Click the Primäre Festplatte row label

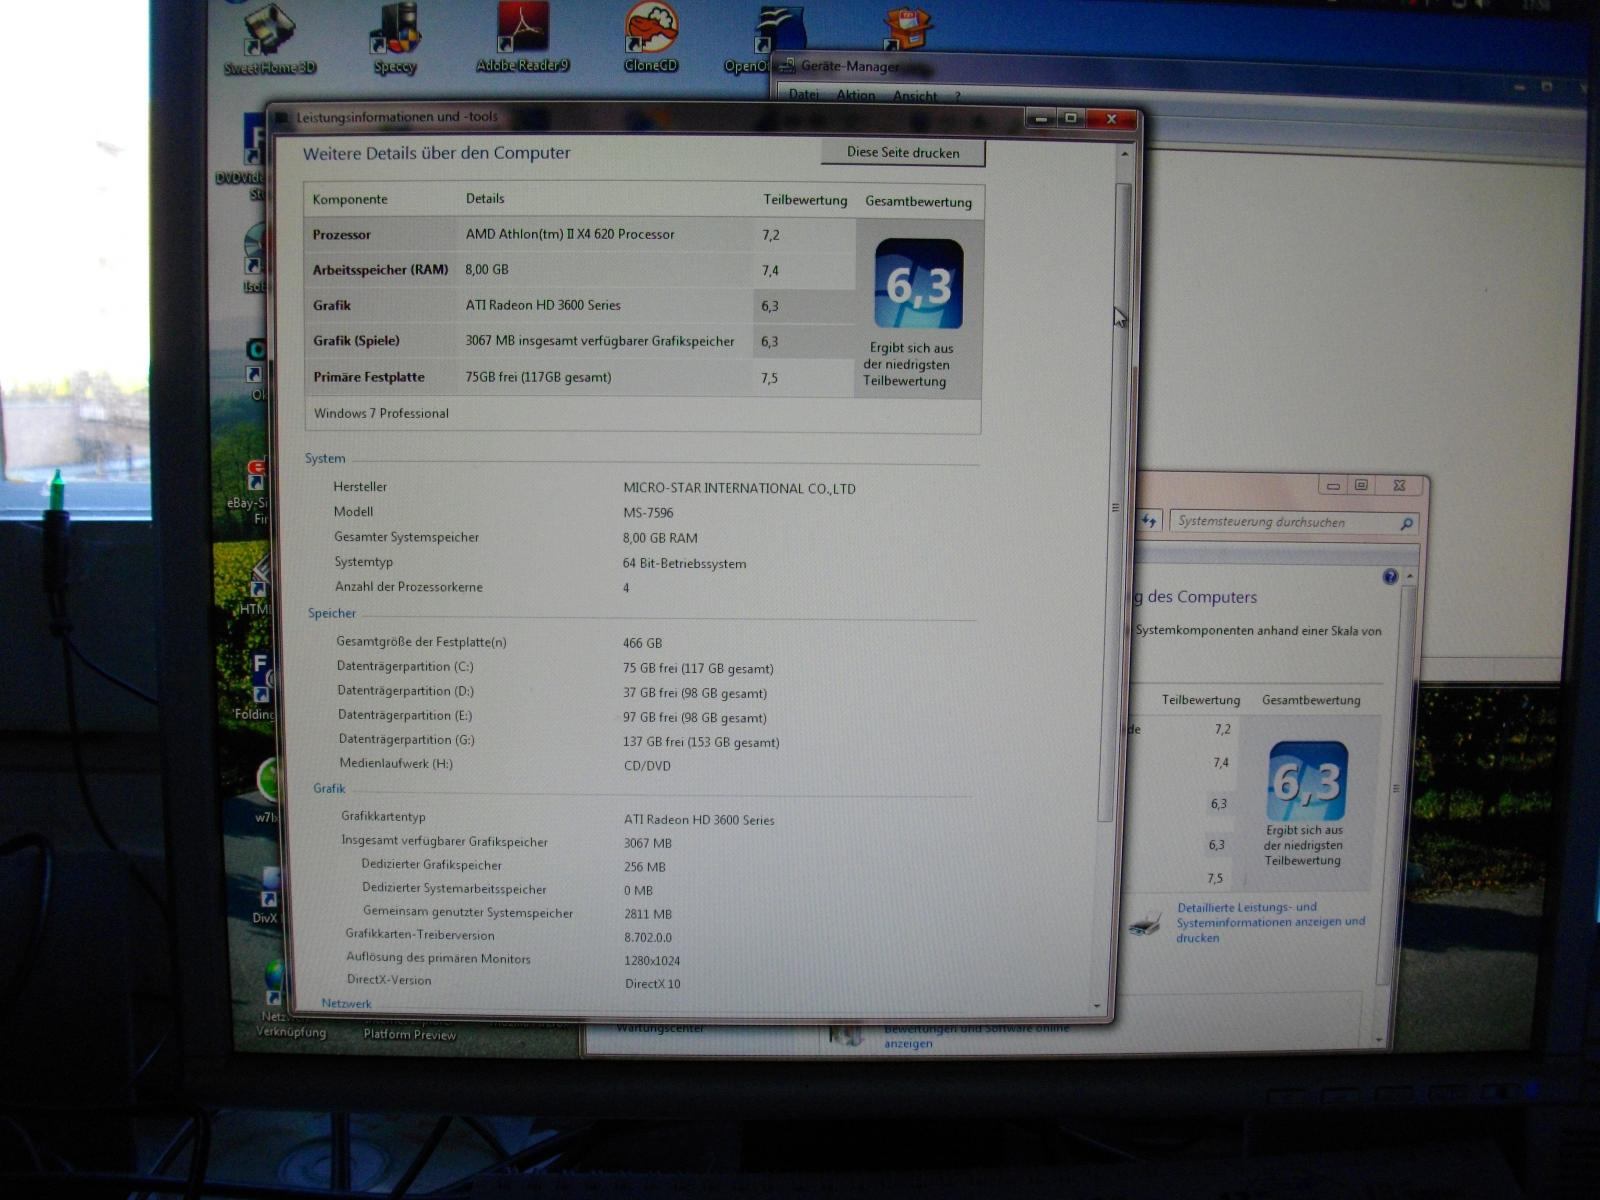pos(369,377)
